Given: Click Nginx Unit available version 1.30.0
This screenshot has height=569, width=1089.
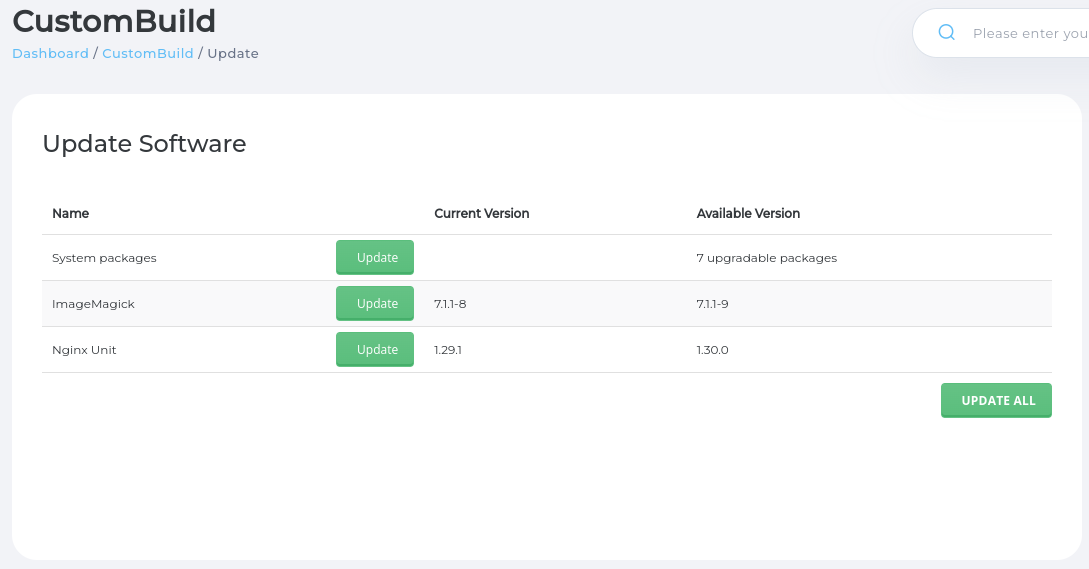Looking at the screenshot, I should (712, 350).
